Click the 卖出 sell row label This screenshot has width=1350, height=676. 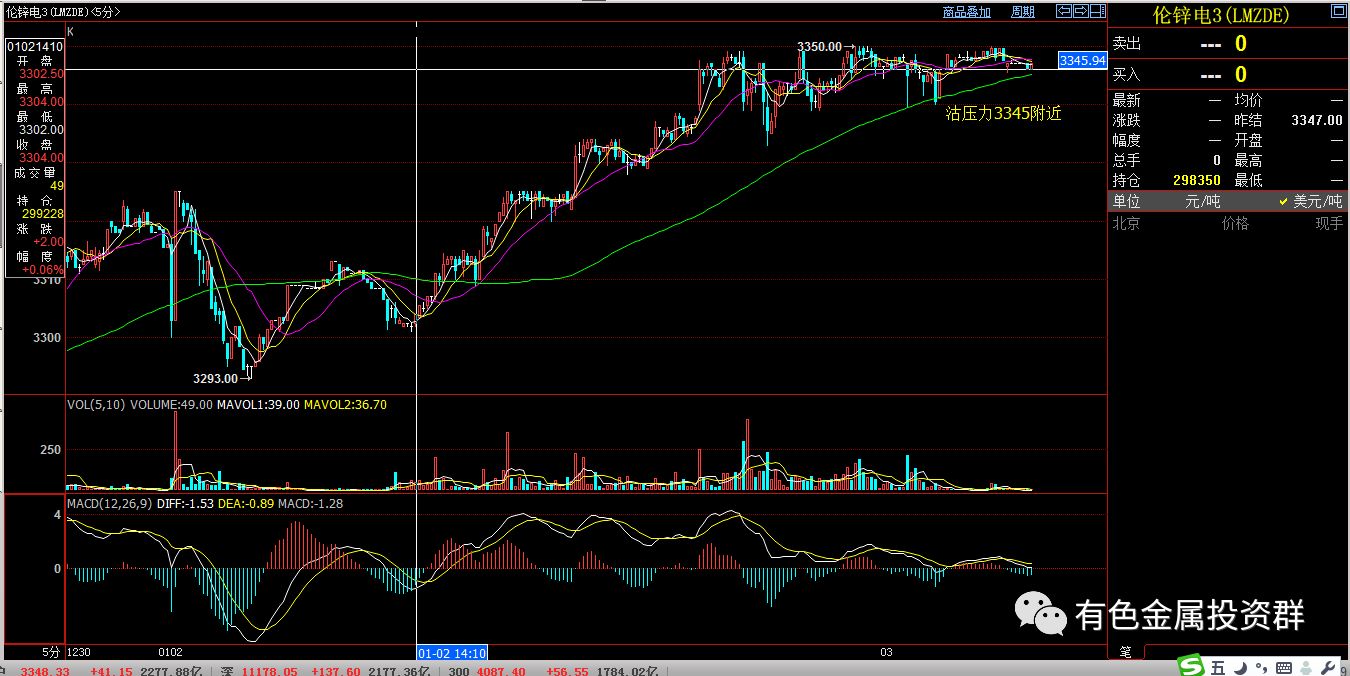coord(1127,44)
